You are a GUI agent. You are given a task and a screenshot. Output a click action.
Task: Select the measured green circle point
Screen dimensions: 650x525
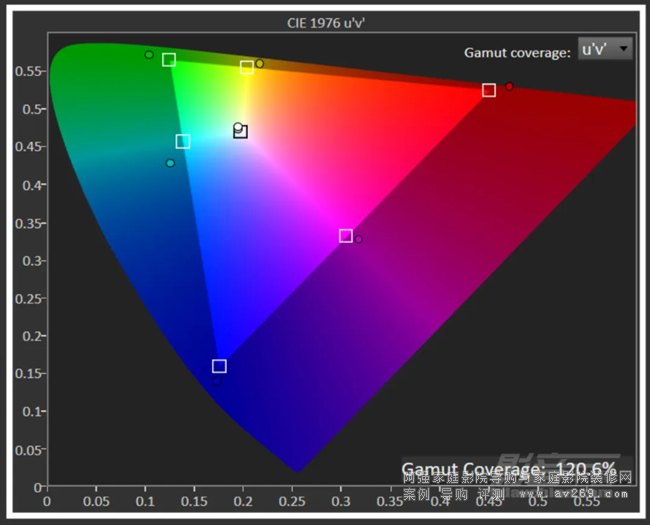pyautogui.click(x=149, y=55)
